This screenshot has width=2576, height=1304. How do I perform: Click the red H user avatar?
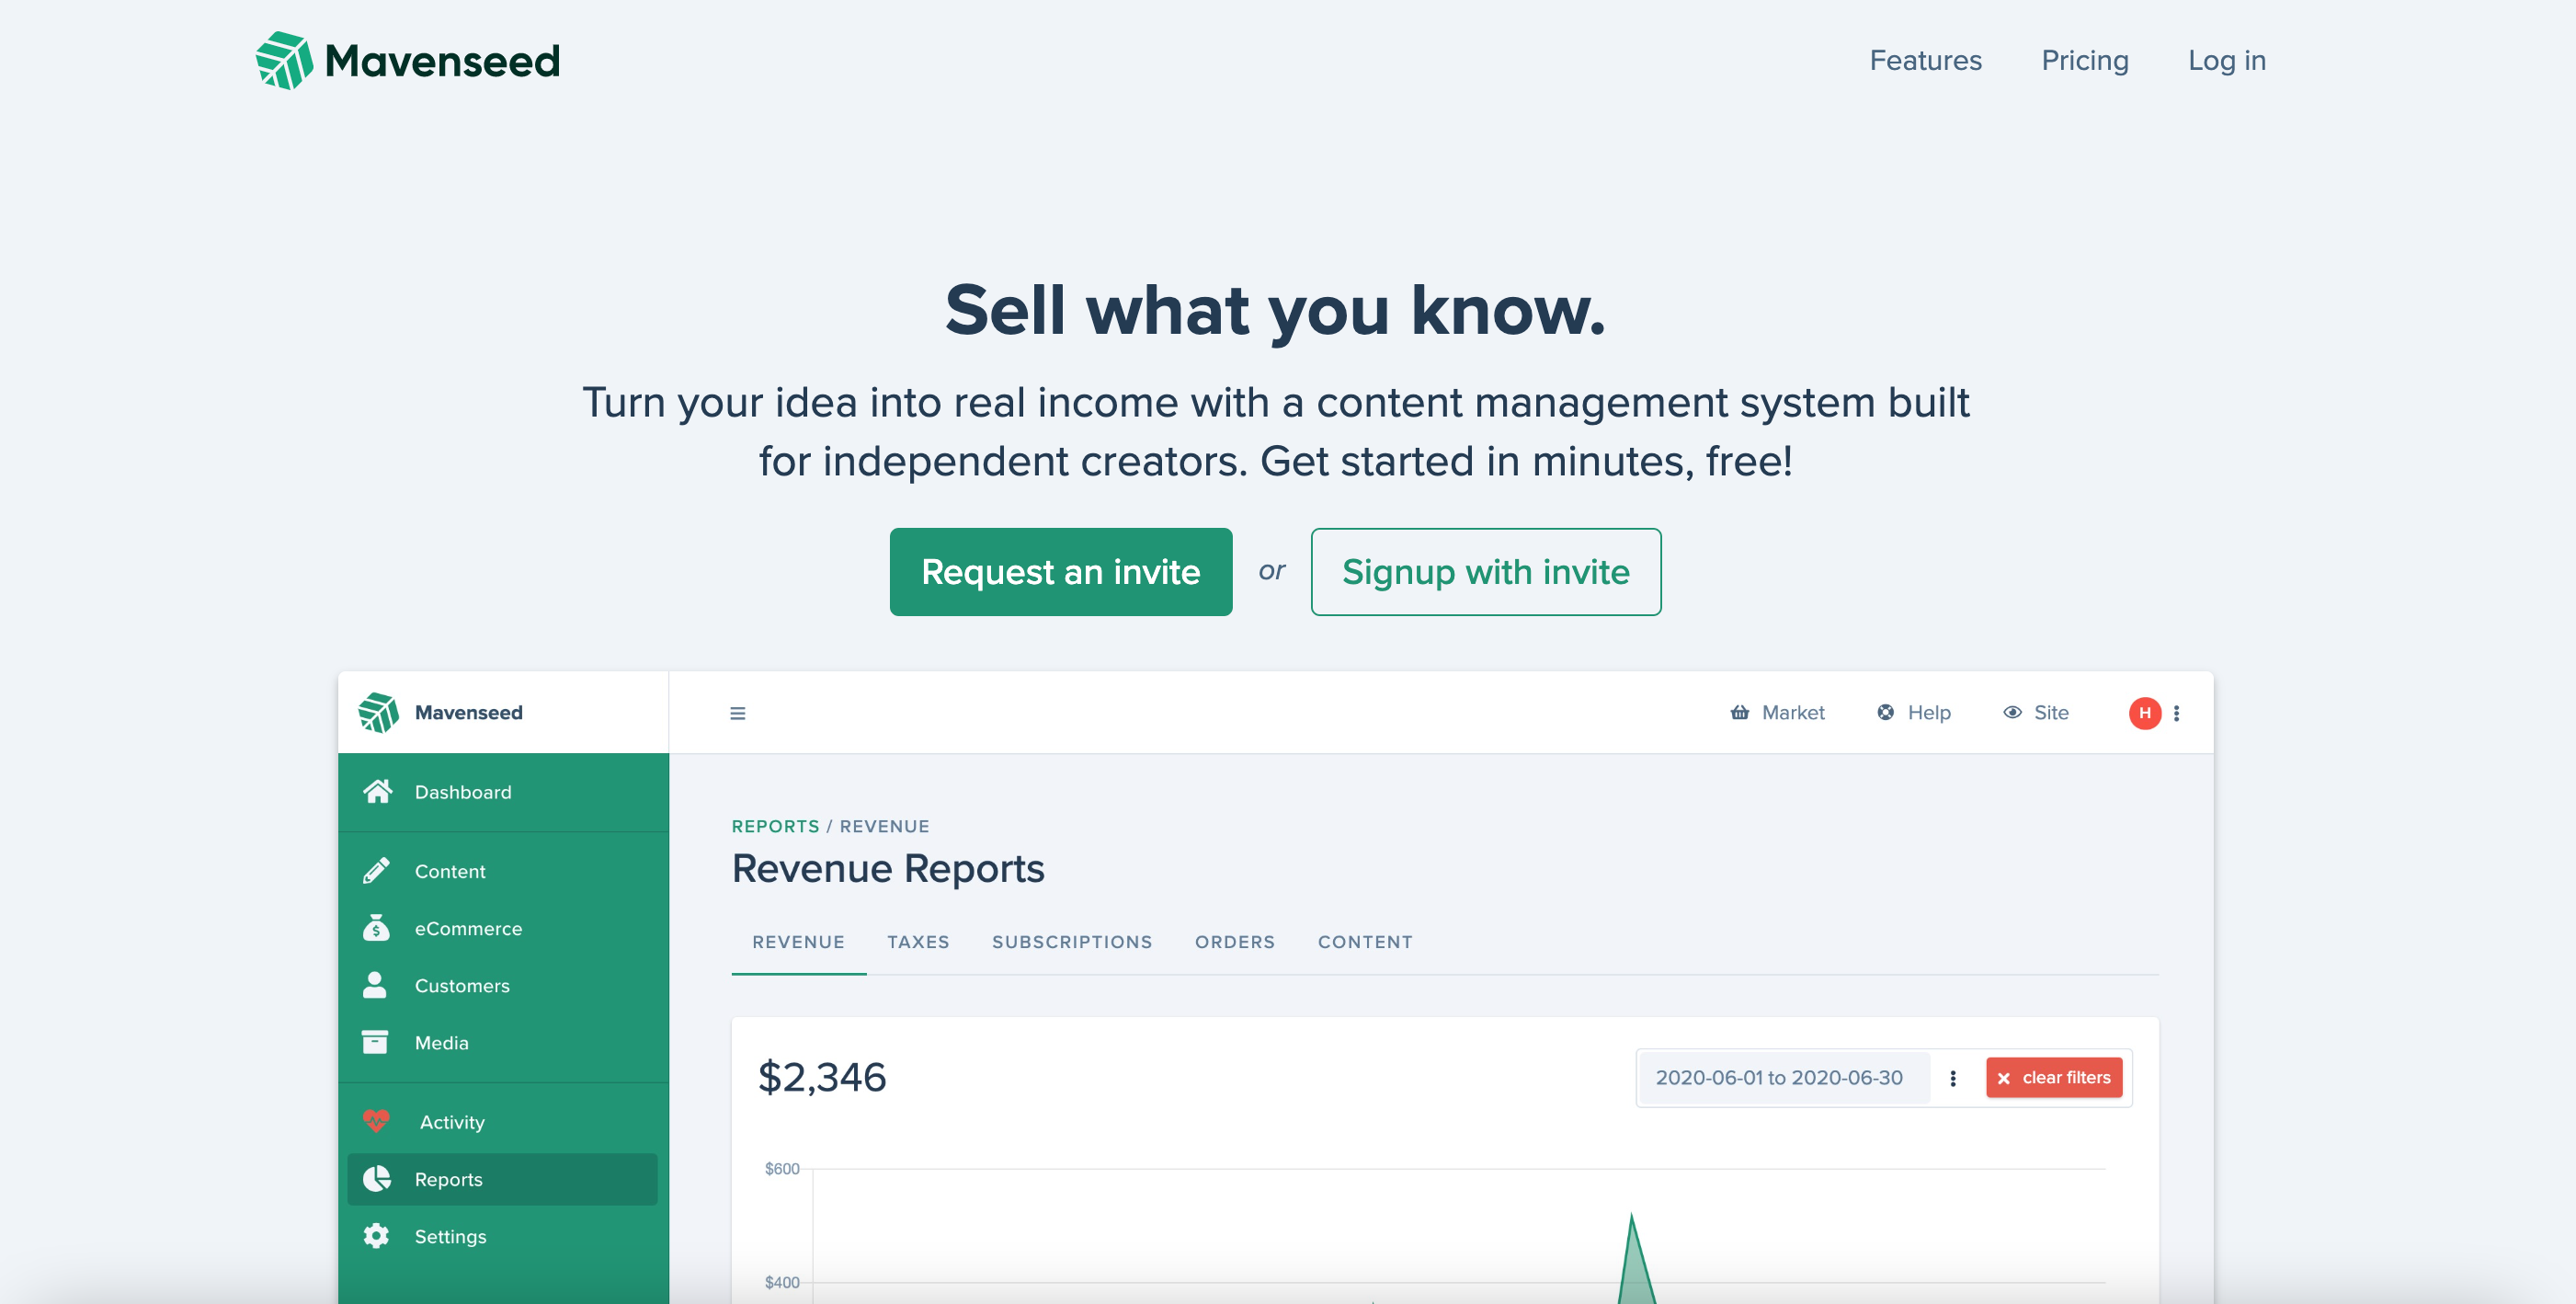pyautogui.click(x=2144, y=713)
